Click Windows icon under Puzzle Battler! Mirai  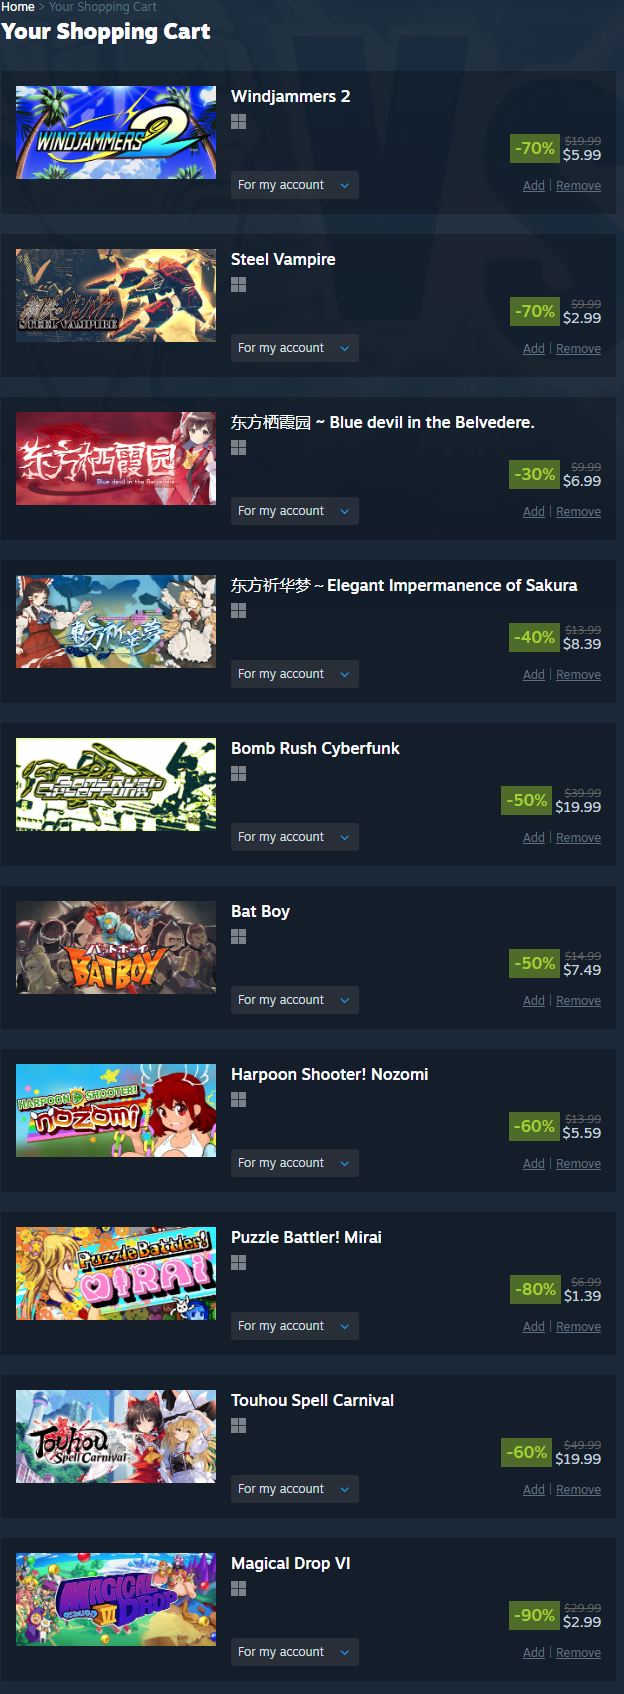pos(238,1263)
